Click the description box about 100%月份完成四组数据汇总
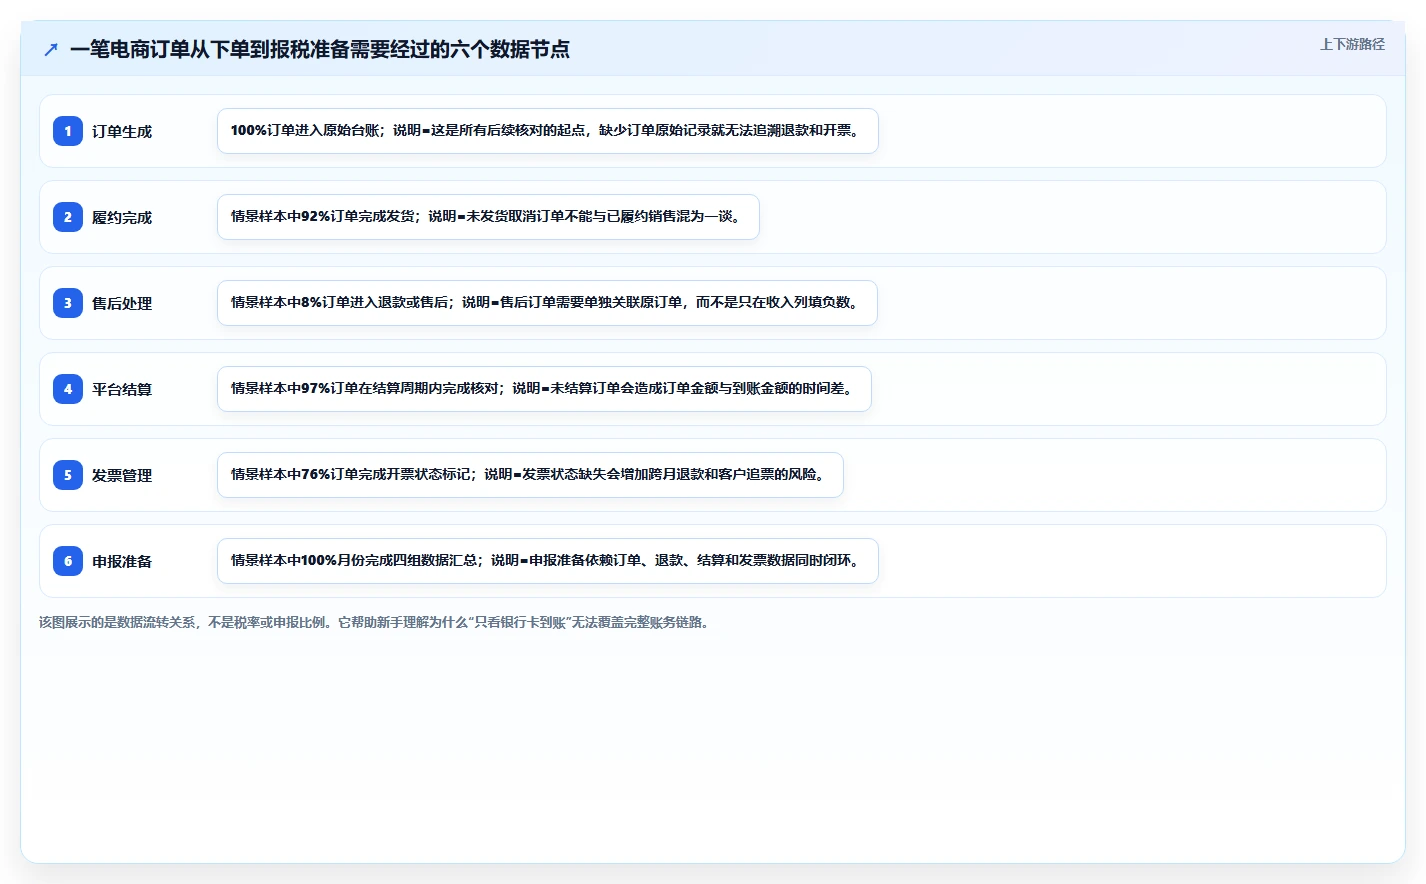Viewport: 1426px width, 884px height. 548,561
